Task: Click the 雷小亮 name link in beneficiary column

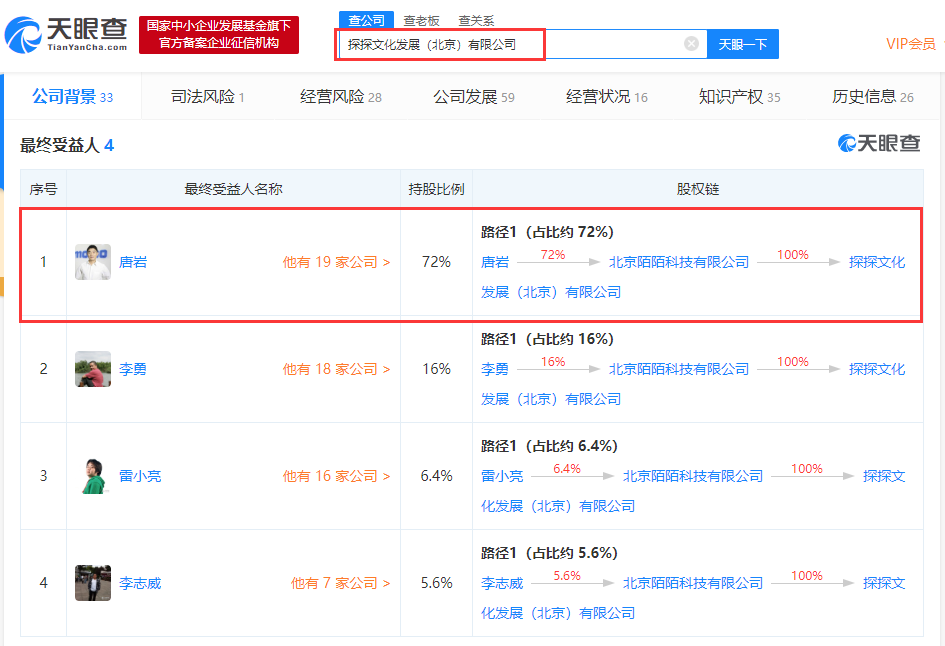Action: point(140,476)
